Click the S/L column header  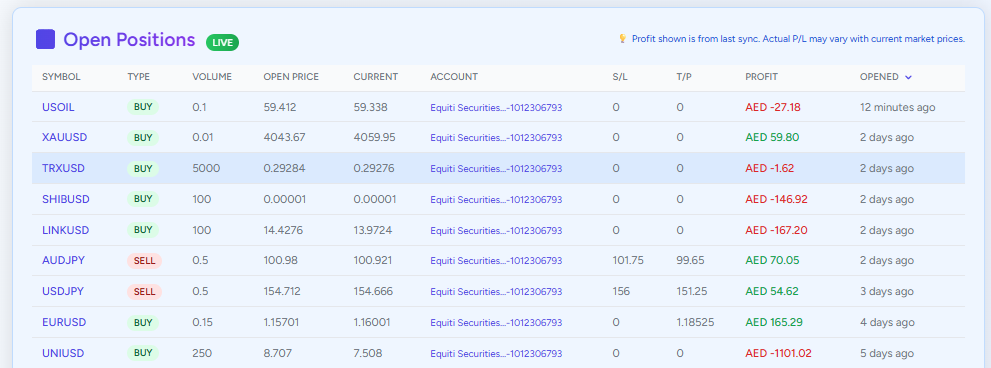pyautogui.click(x=620, y=77)
